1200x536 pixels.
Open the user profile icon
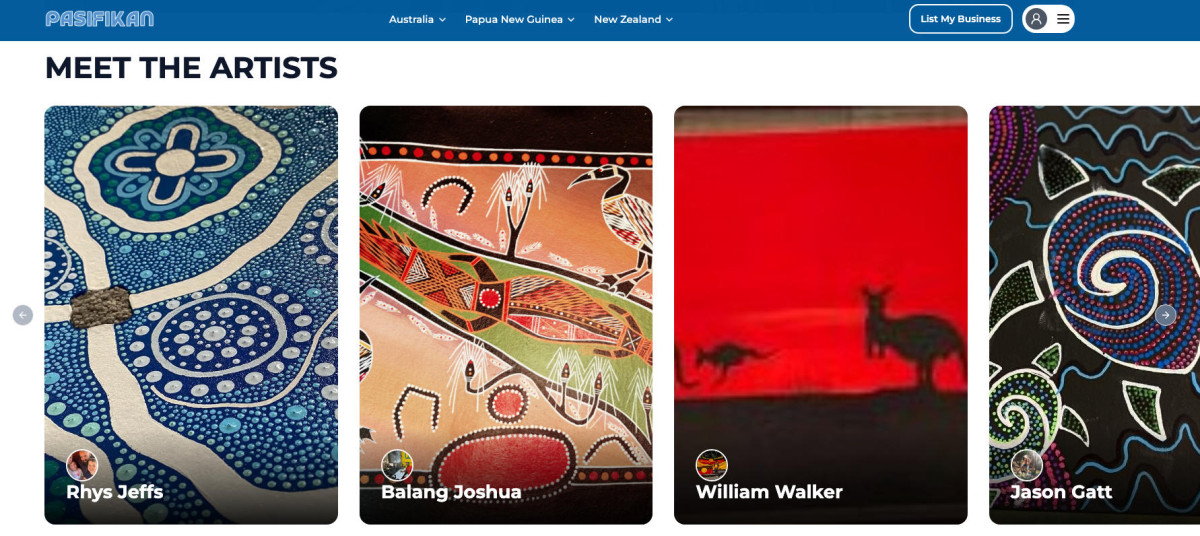click(1037, 19)
